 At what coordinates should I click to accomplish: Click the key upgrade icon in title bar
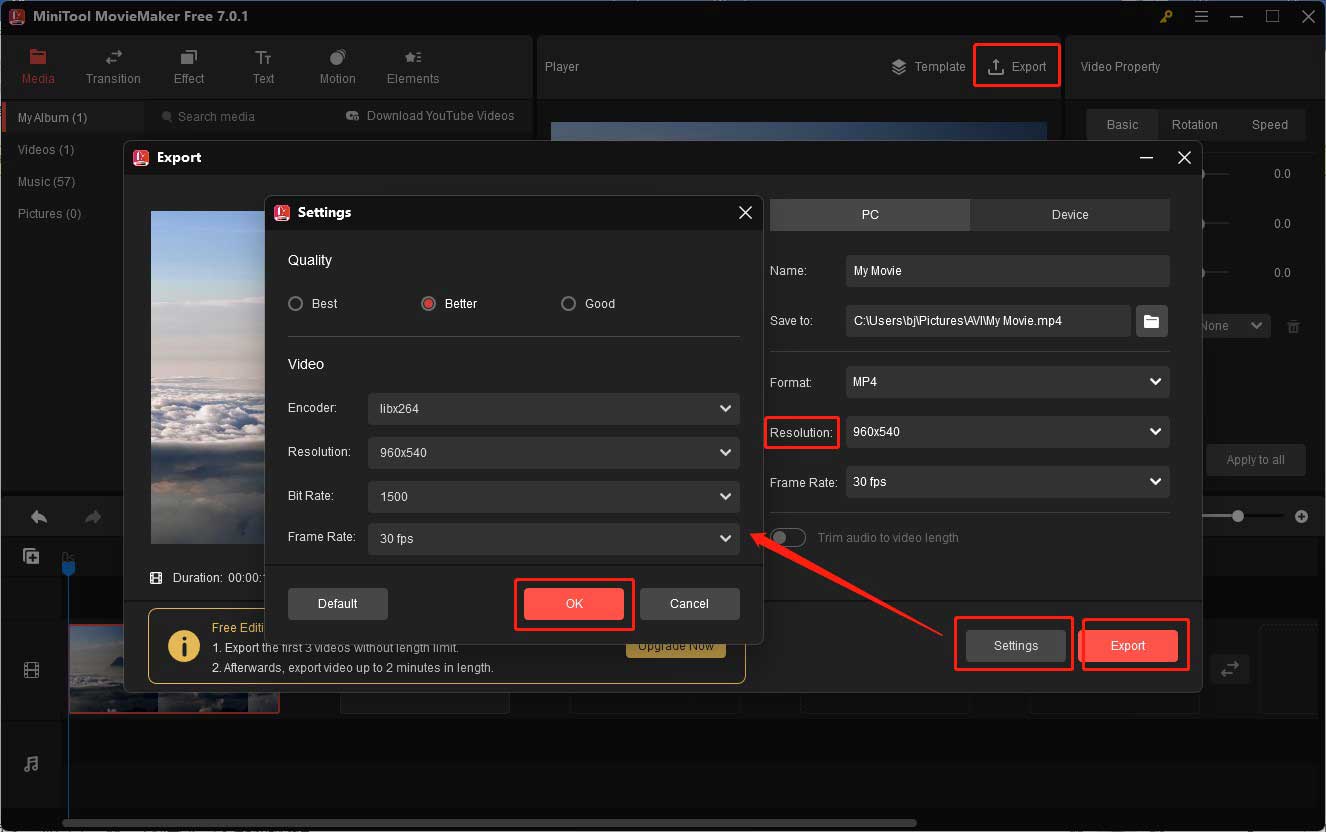pyautogui.click(x=1166, y=17)
